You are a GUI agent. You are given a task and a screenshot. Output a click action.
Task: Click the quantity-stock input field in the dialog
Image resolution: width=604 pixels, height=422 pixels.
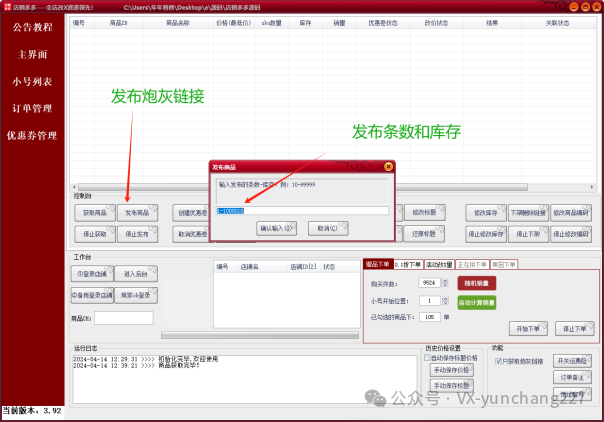[x=302, y=211]
